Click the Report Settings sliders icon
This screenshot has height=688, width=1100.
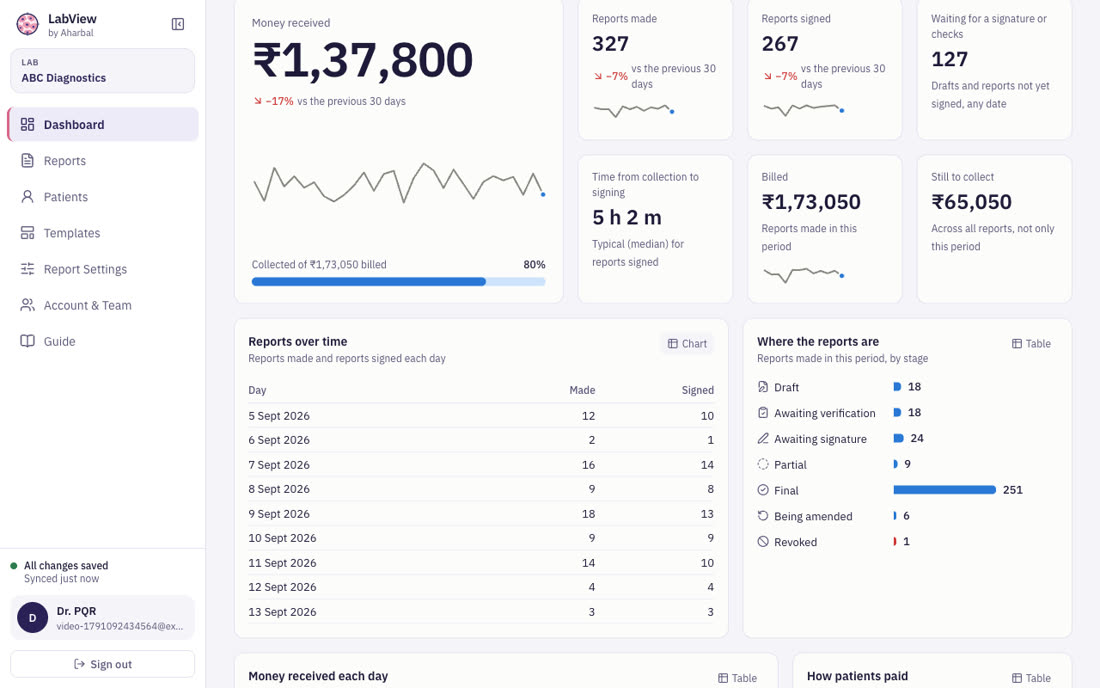[x=27, y=269]
